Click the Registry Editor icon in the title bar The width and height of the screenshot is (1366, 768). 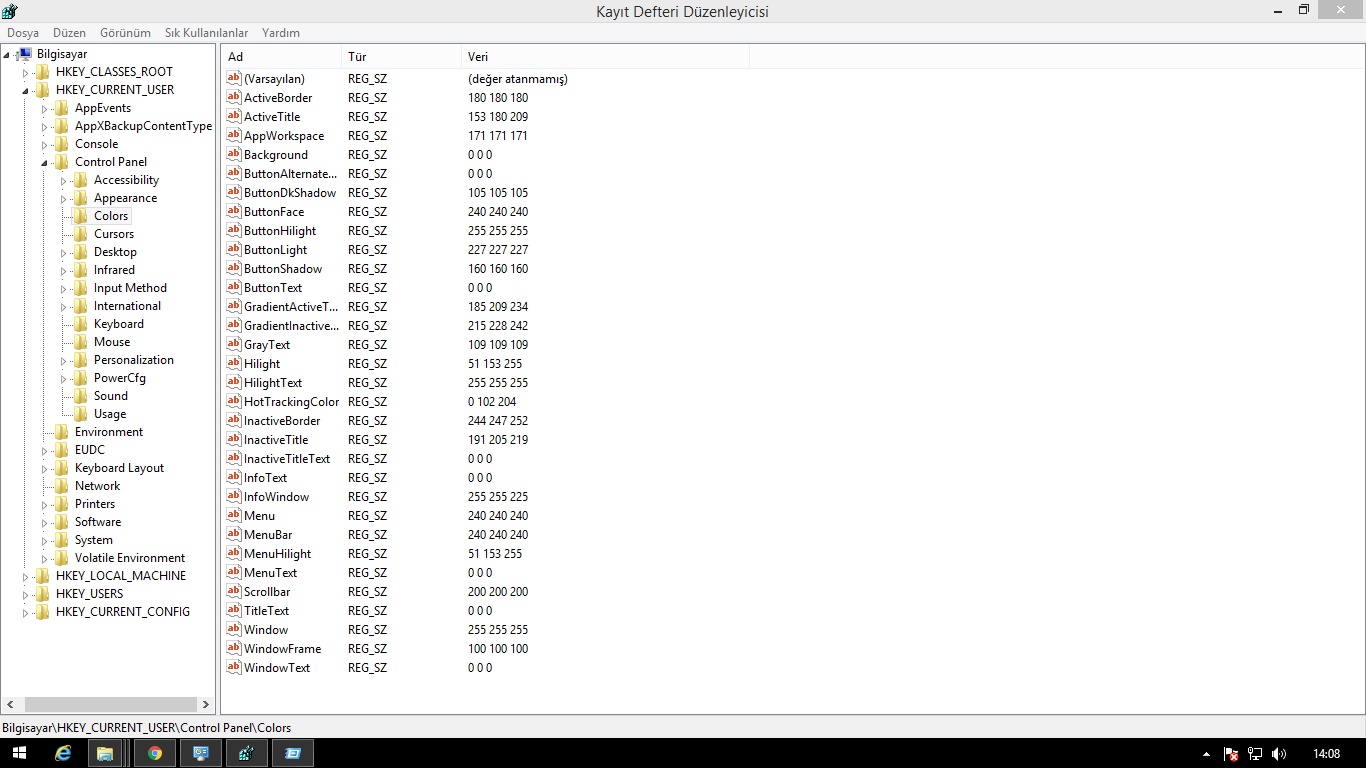pyautogui.click(x=10, y=11)
